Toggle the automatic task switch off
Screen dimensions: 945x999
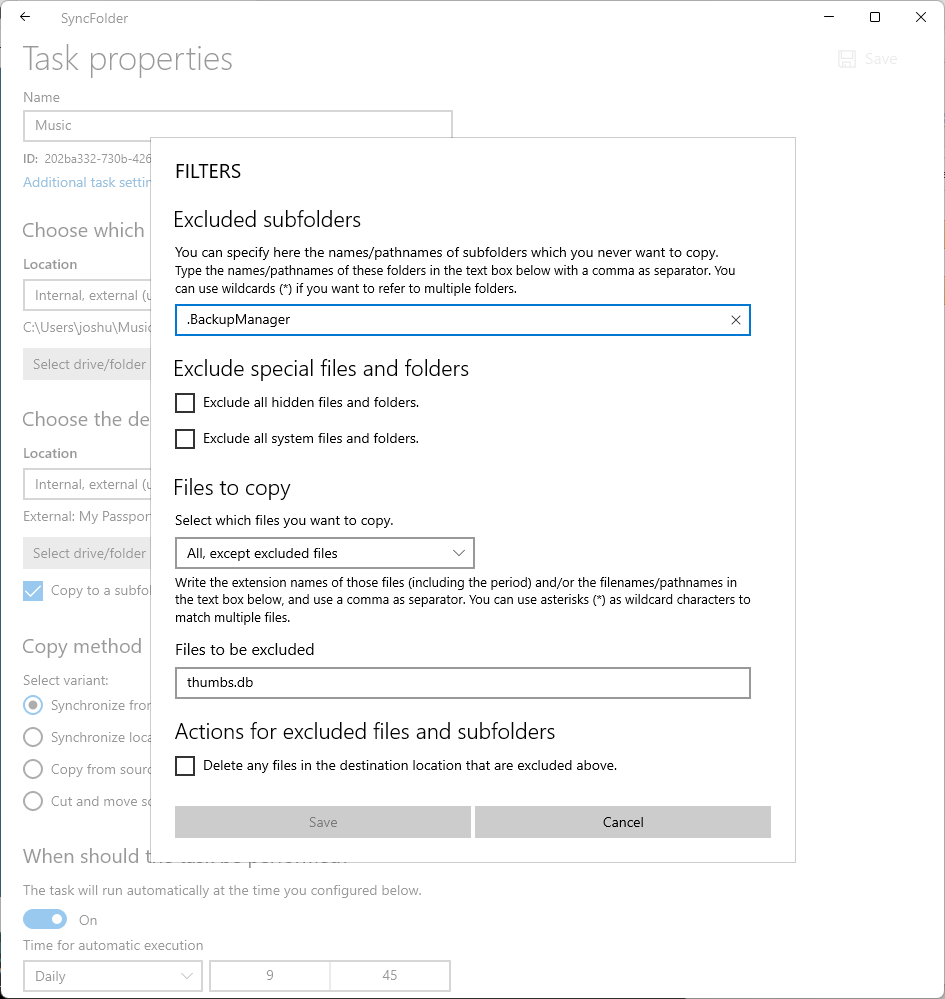(x=45, y=920)
